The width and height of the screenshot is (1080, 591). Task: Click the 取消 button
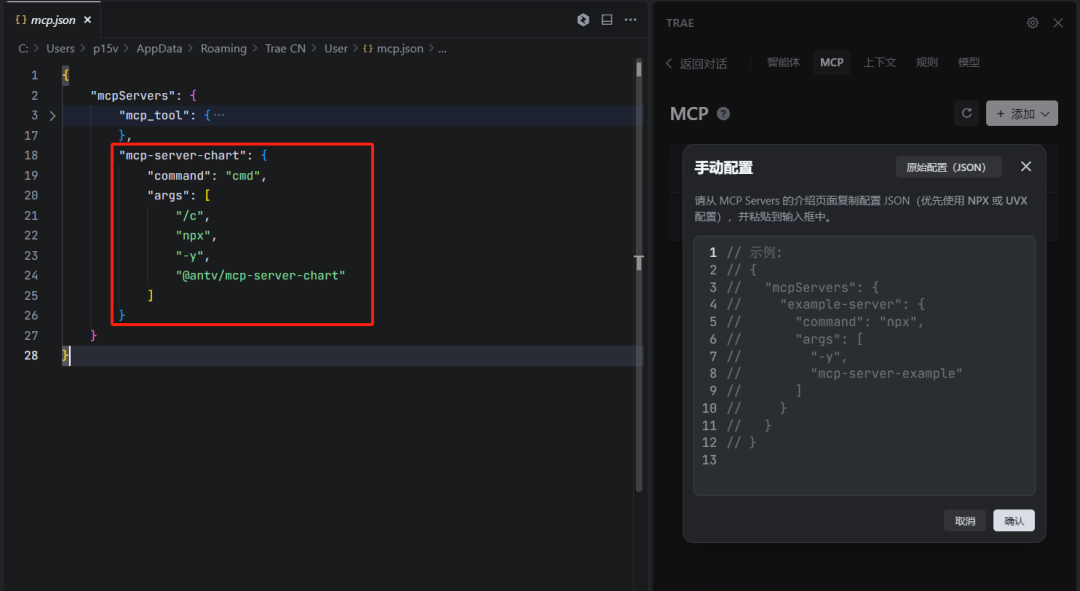(964, 521)
